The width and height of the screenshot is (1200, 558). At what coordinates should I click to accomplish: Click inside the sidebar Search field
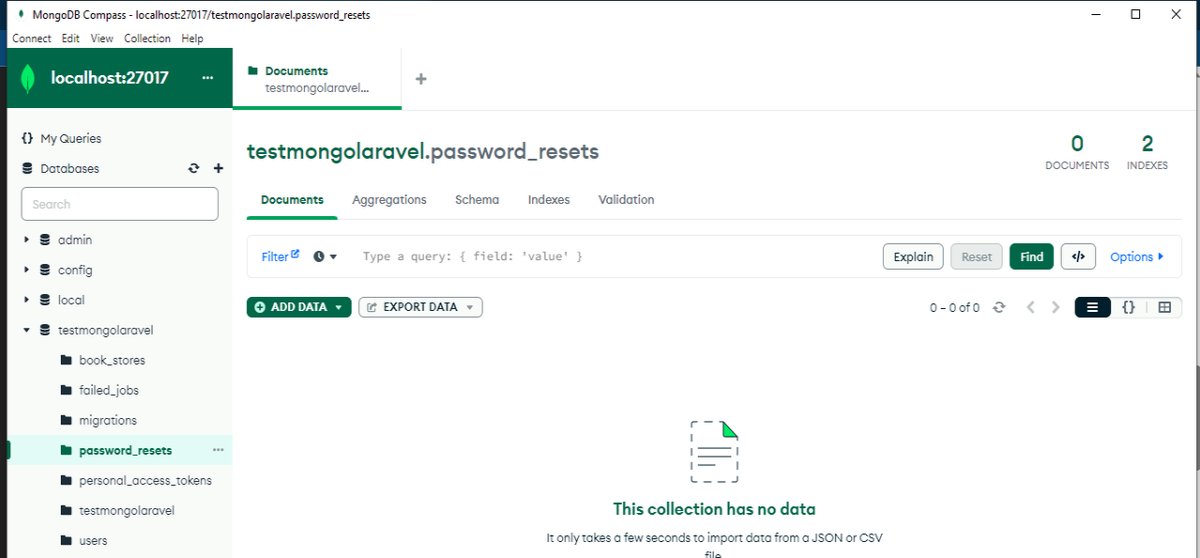[x=120, y=204]
